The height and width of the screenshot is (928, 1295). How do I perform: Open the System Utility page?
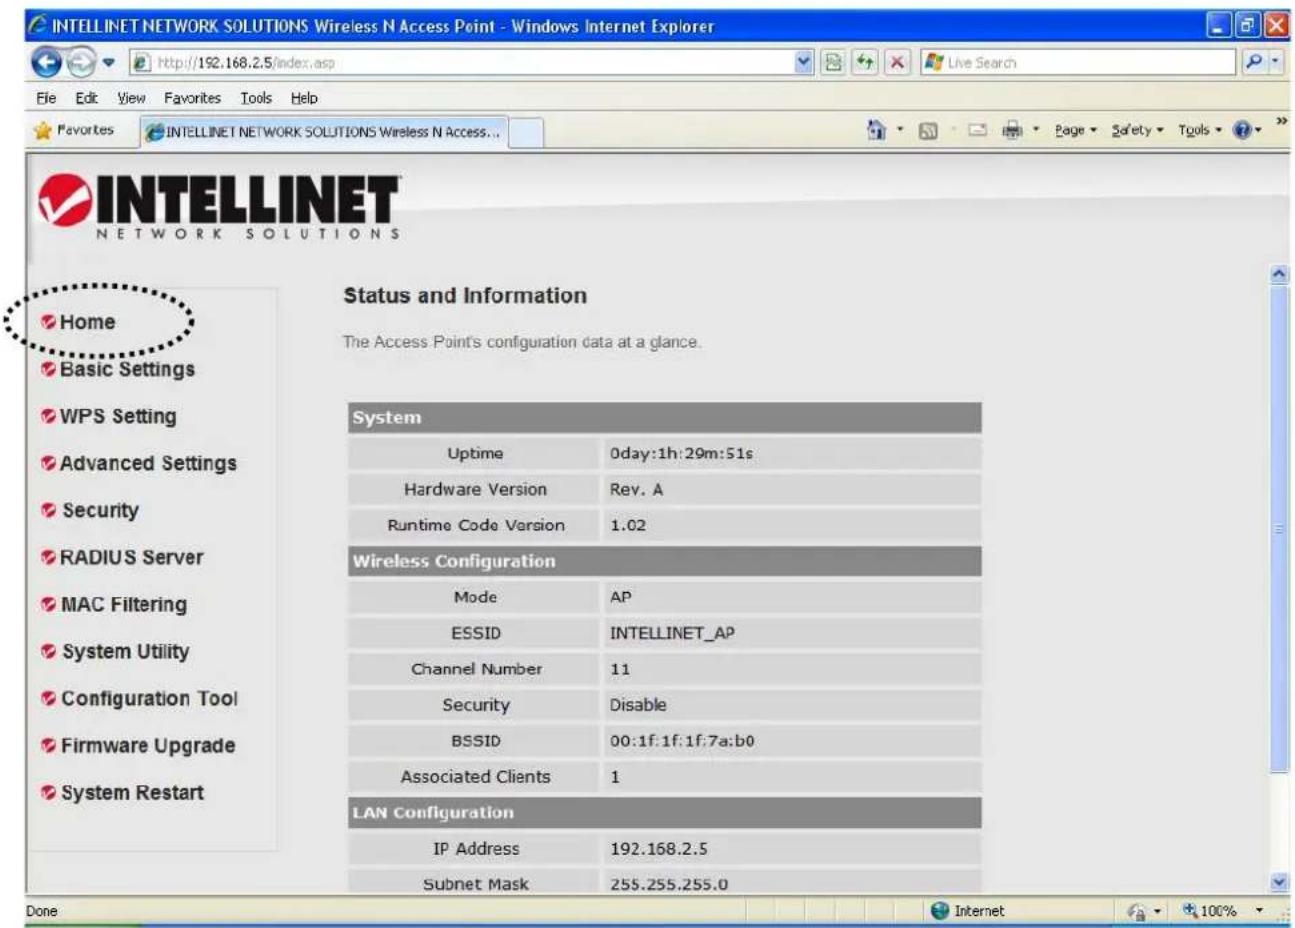pos(125,651)
